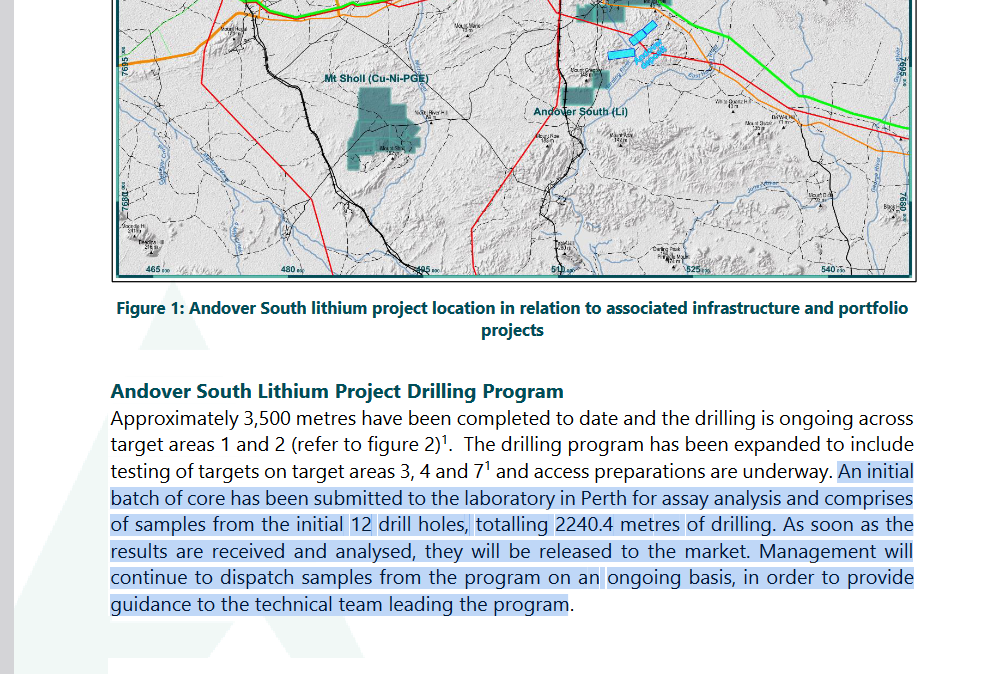Click the Mt Sholl (Cu-Ni-PGE) map label
The width and height of the screenshot is (986, 674).
tap(372, 78)
